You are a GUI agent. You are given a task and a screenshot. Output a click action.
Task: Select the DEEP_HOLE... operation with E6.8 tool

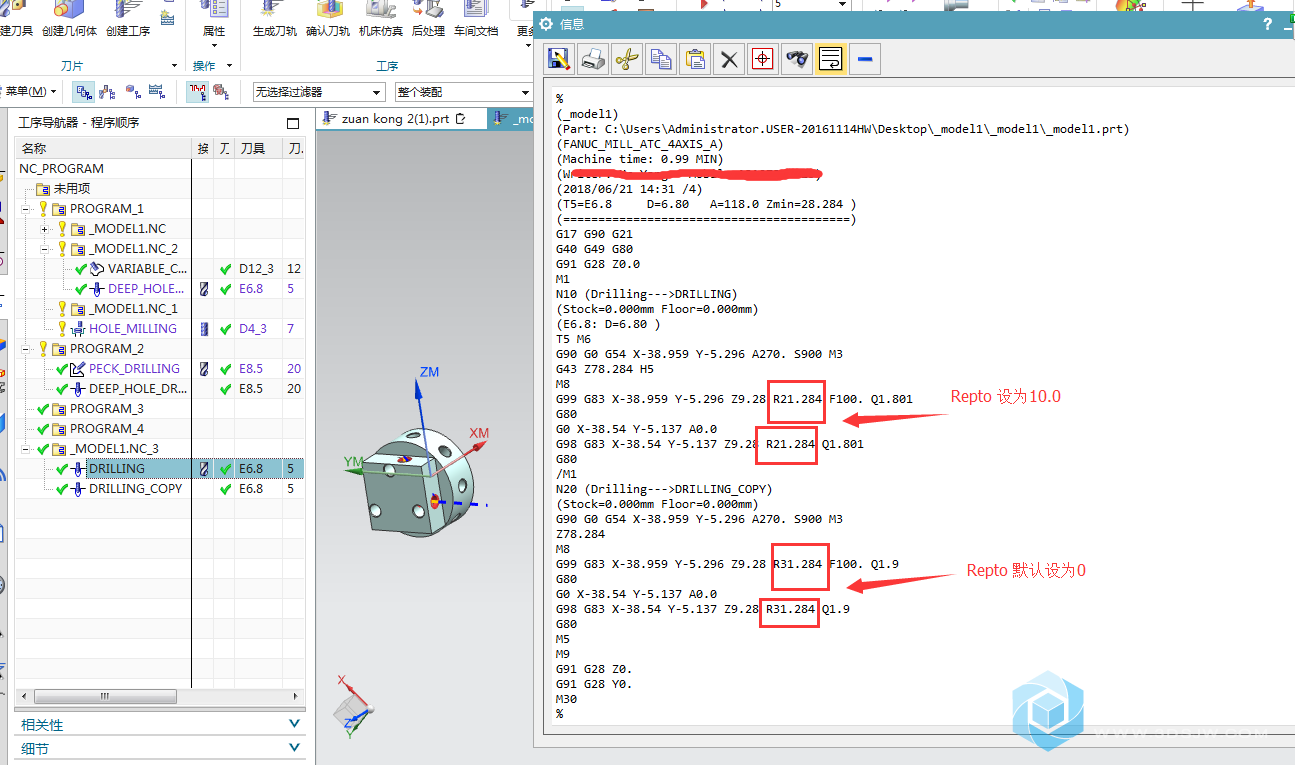(146, 289)
